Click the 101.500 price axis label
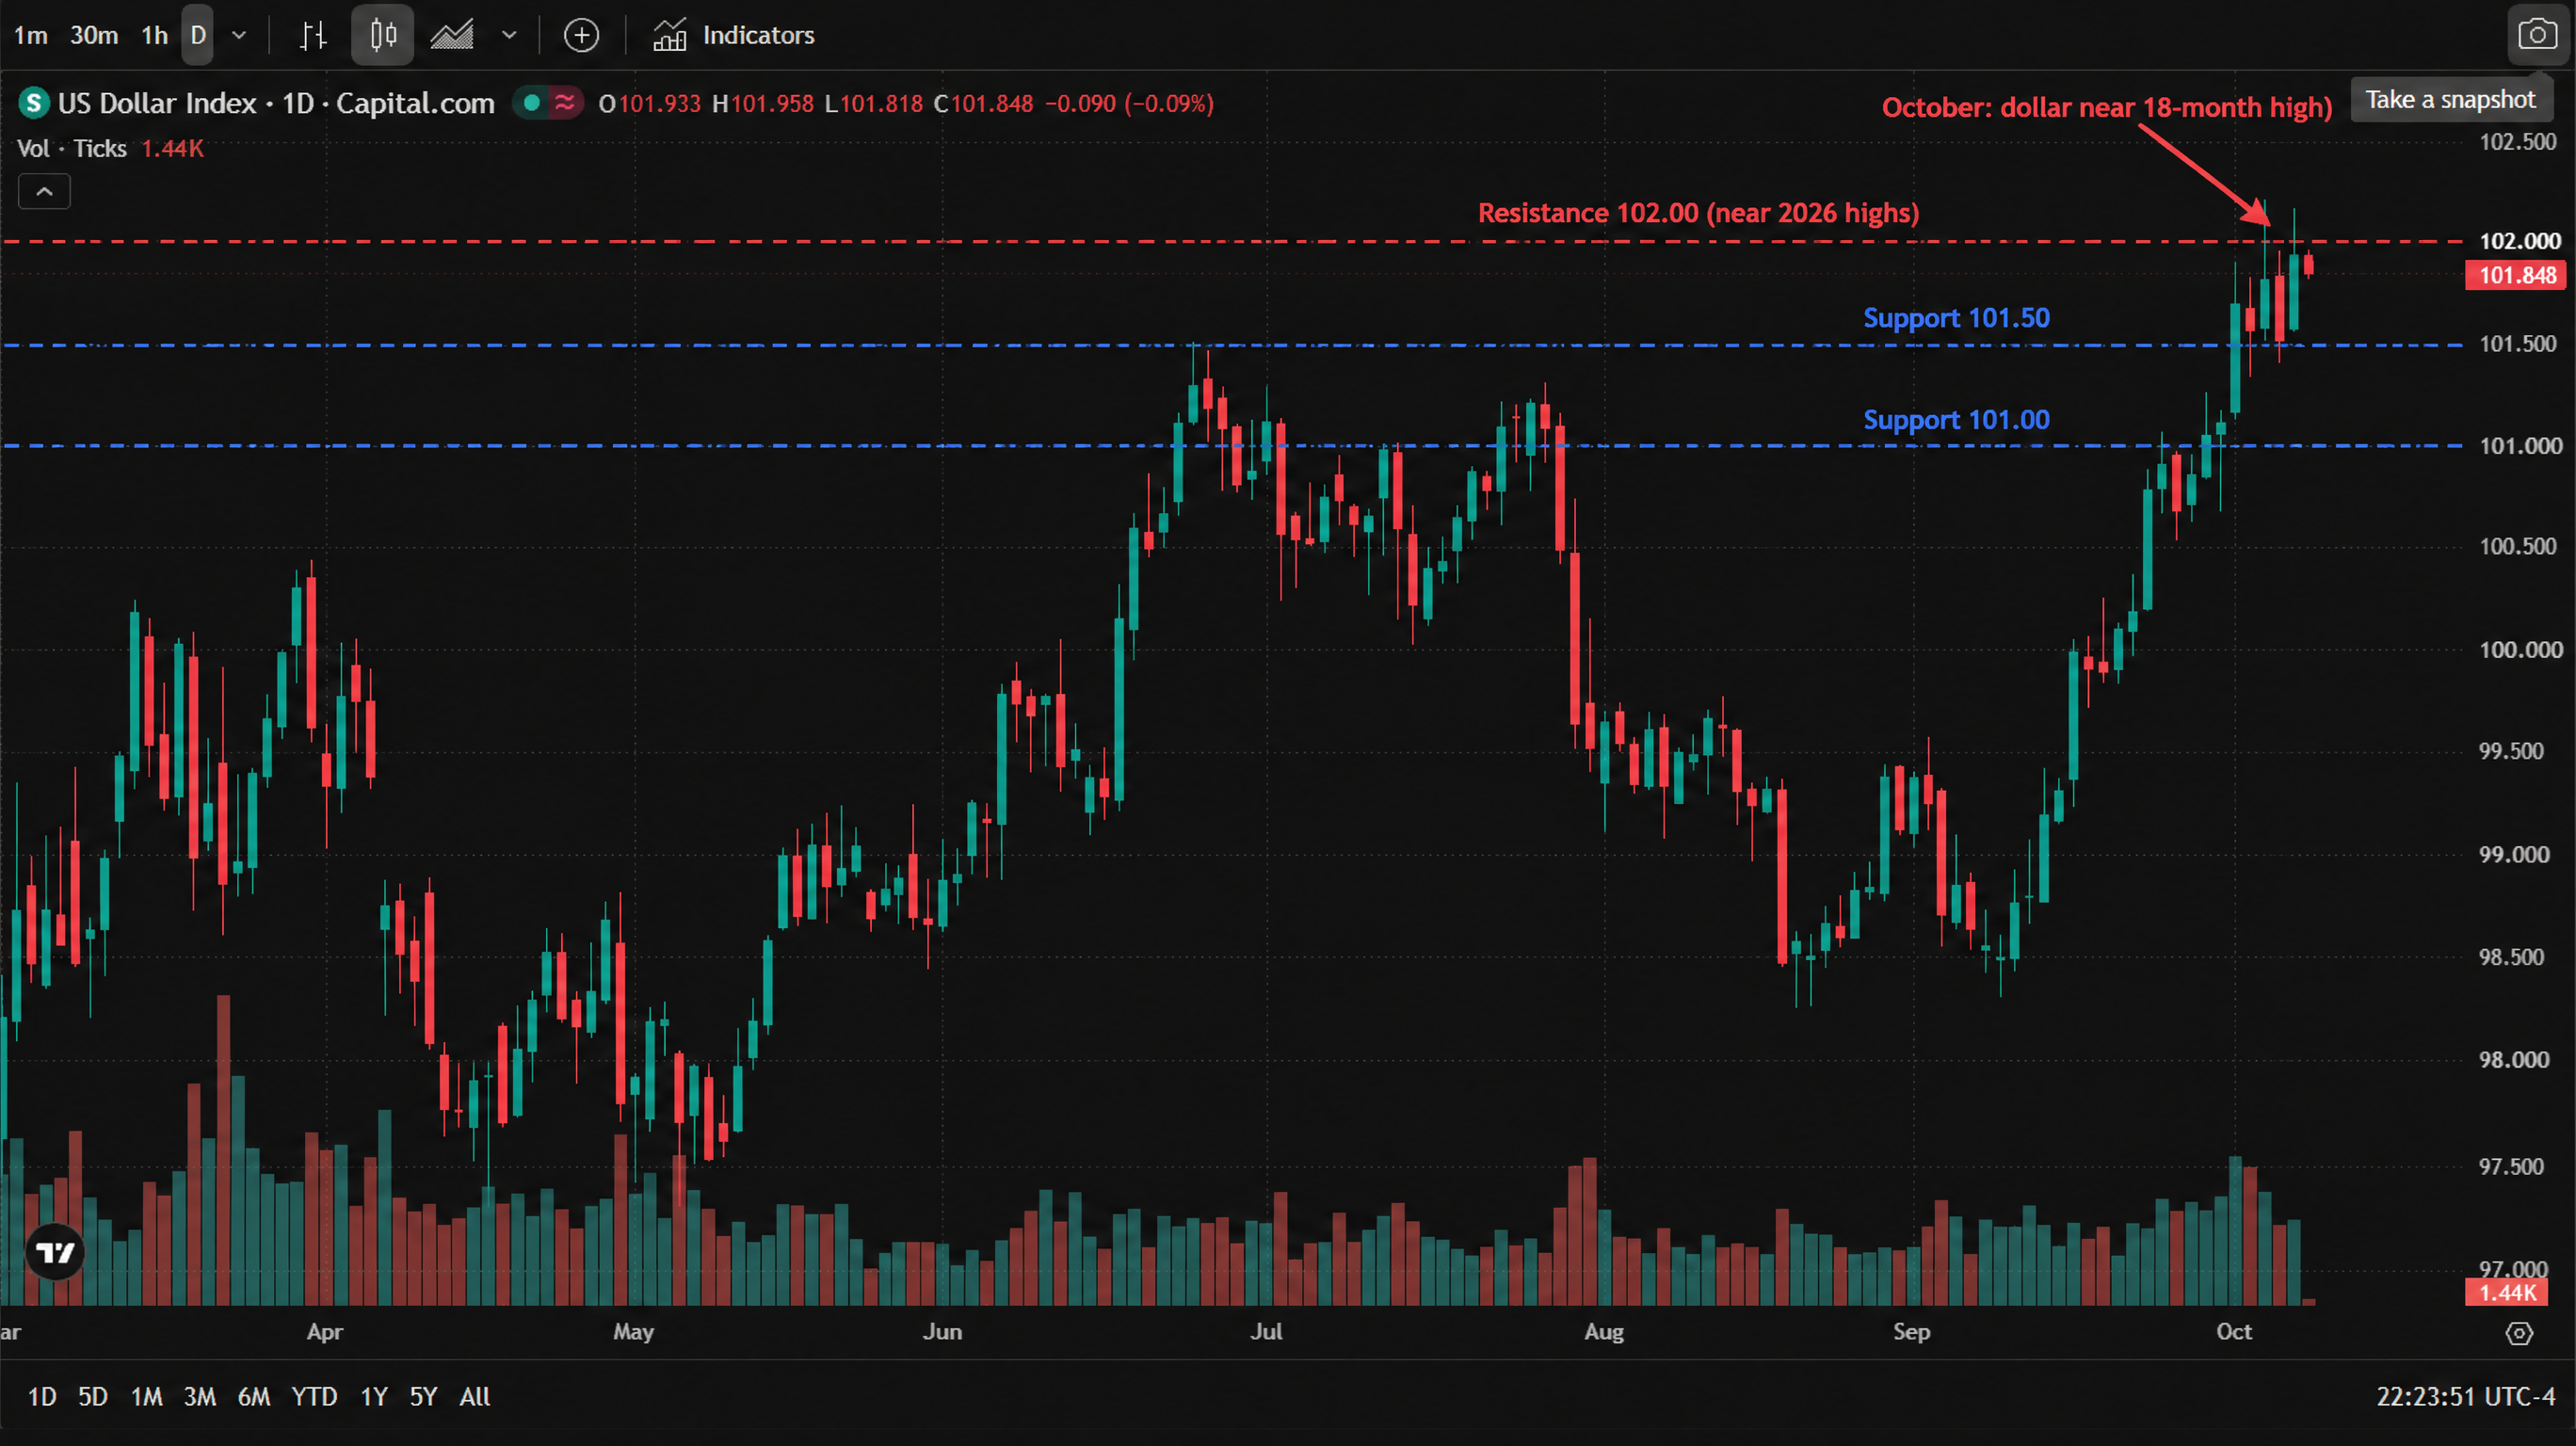The width and height of the screenshot is (2576, 1446). tap(2517, 344)
